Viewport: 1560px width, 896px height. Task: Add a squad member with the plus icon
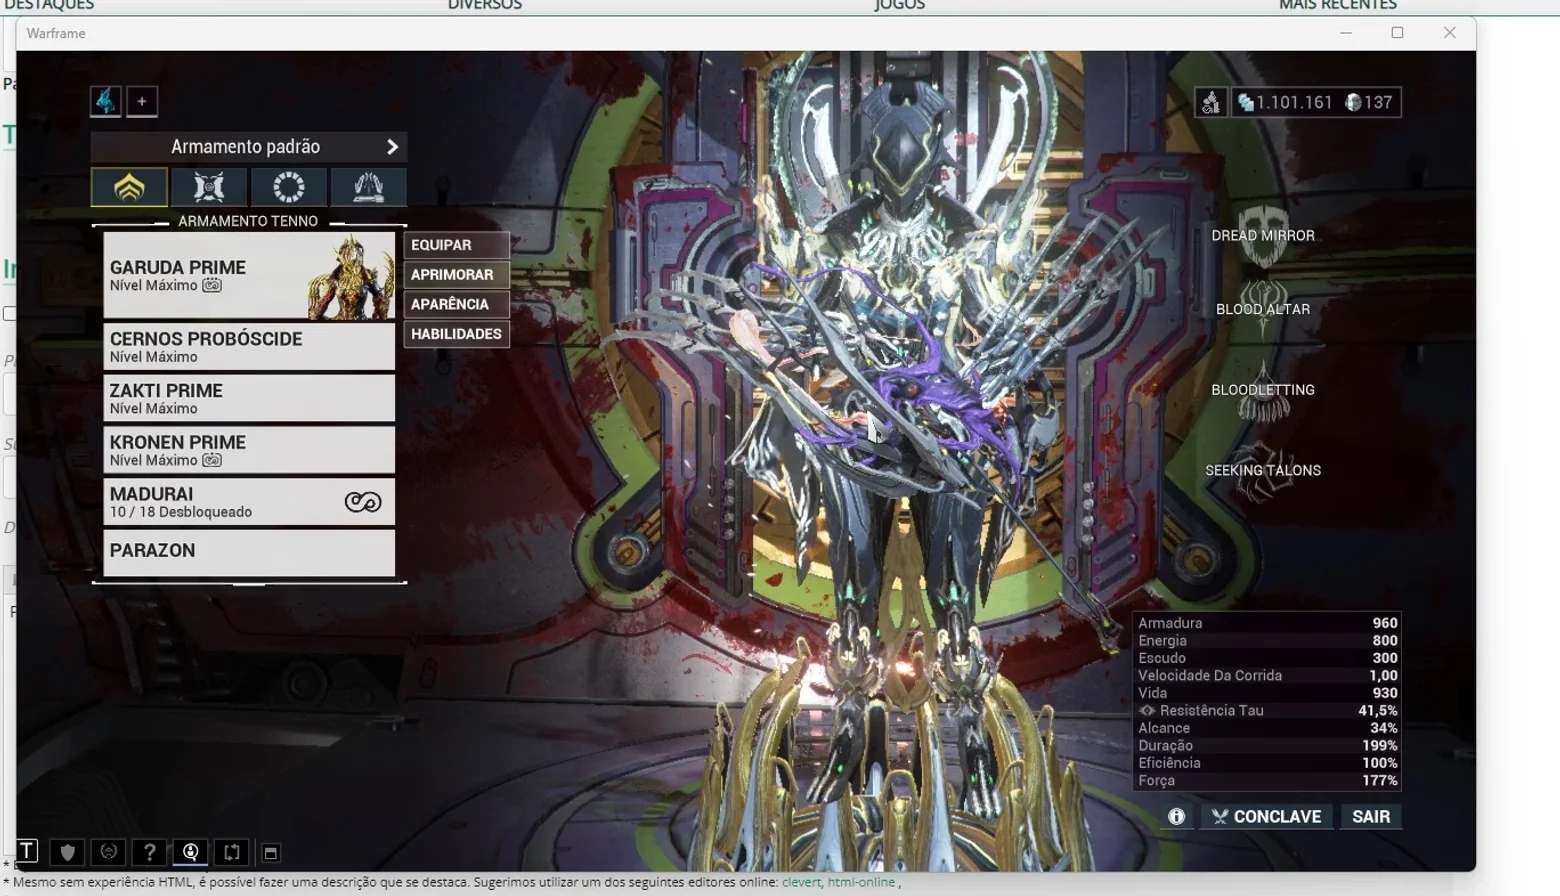tap(142, 101)
